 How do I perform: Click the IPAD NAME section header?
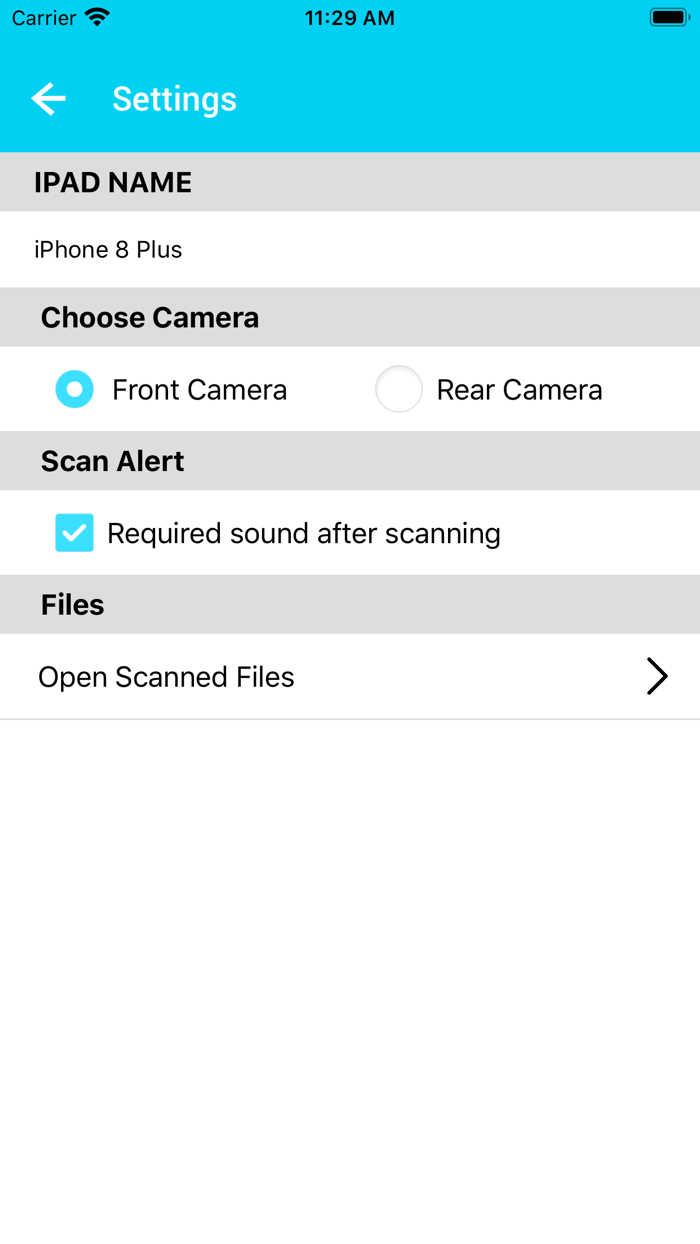(x=113, y=182)
